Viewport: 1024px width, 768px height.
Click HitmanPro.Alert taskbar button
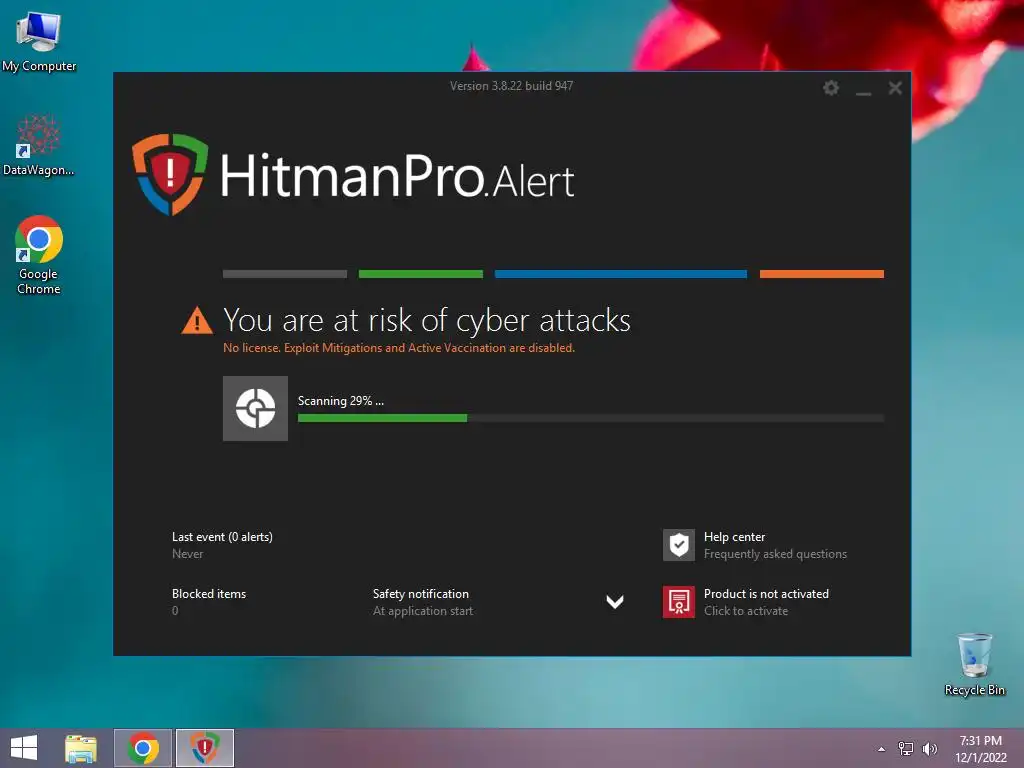(x=204, y=748)
